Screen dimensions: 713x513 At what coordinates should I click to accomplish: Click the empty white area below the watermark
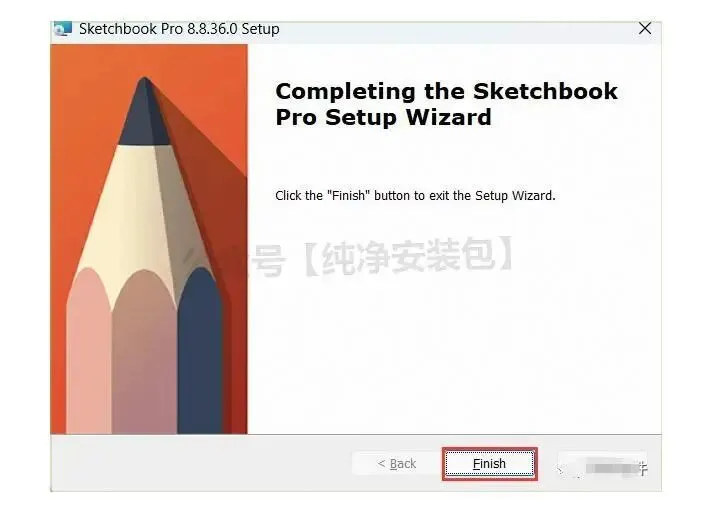(455, 355)
